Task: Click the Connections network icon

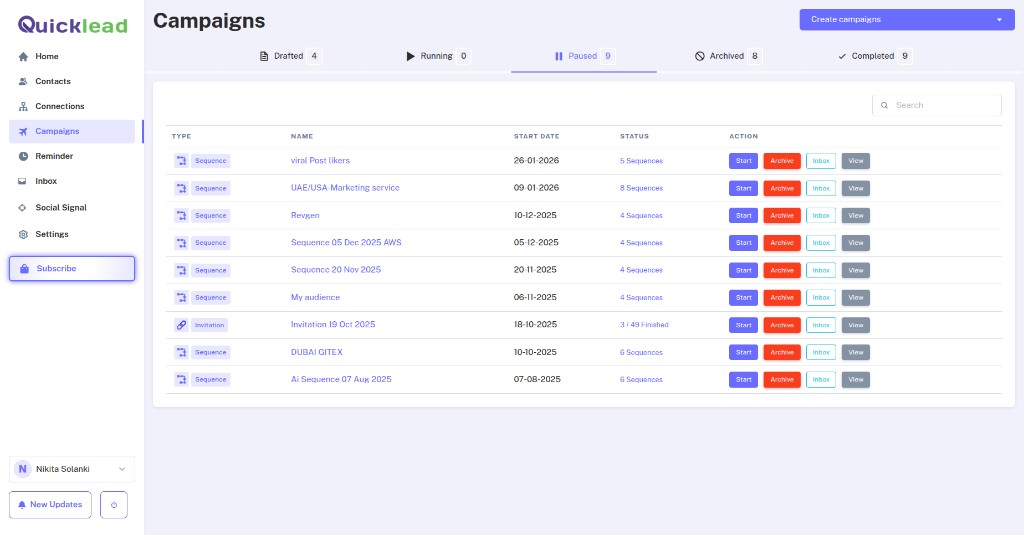Action: [24, 106]
